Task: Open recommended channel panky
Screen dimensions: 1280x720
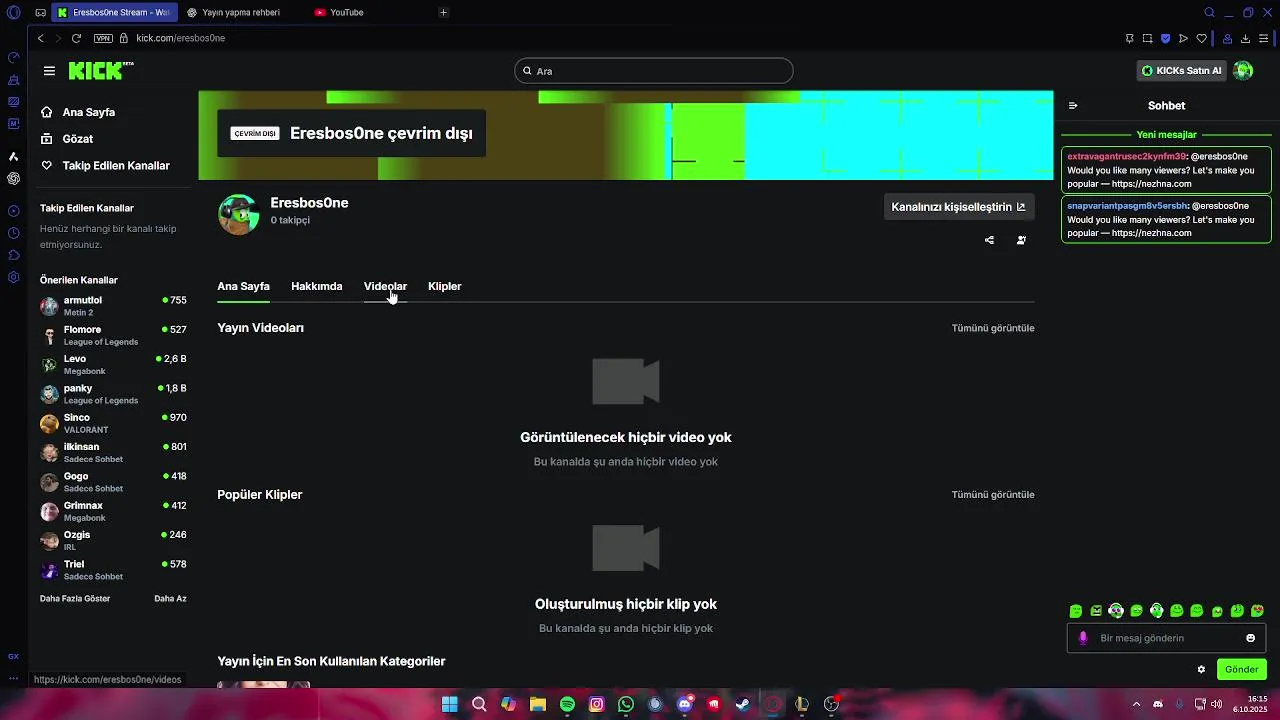Action: tap(113, 394)
